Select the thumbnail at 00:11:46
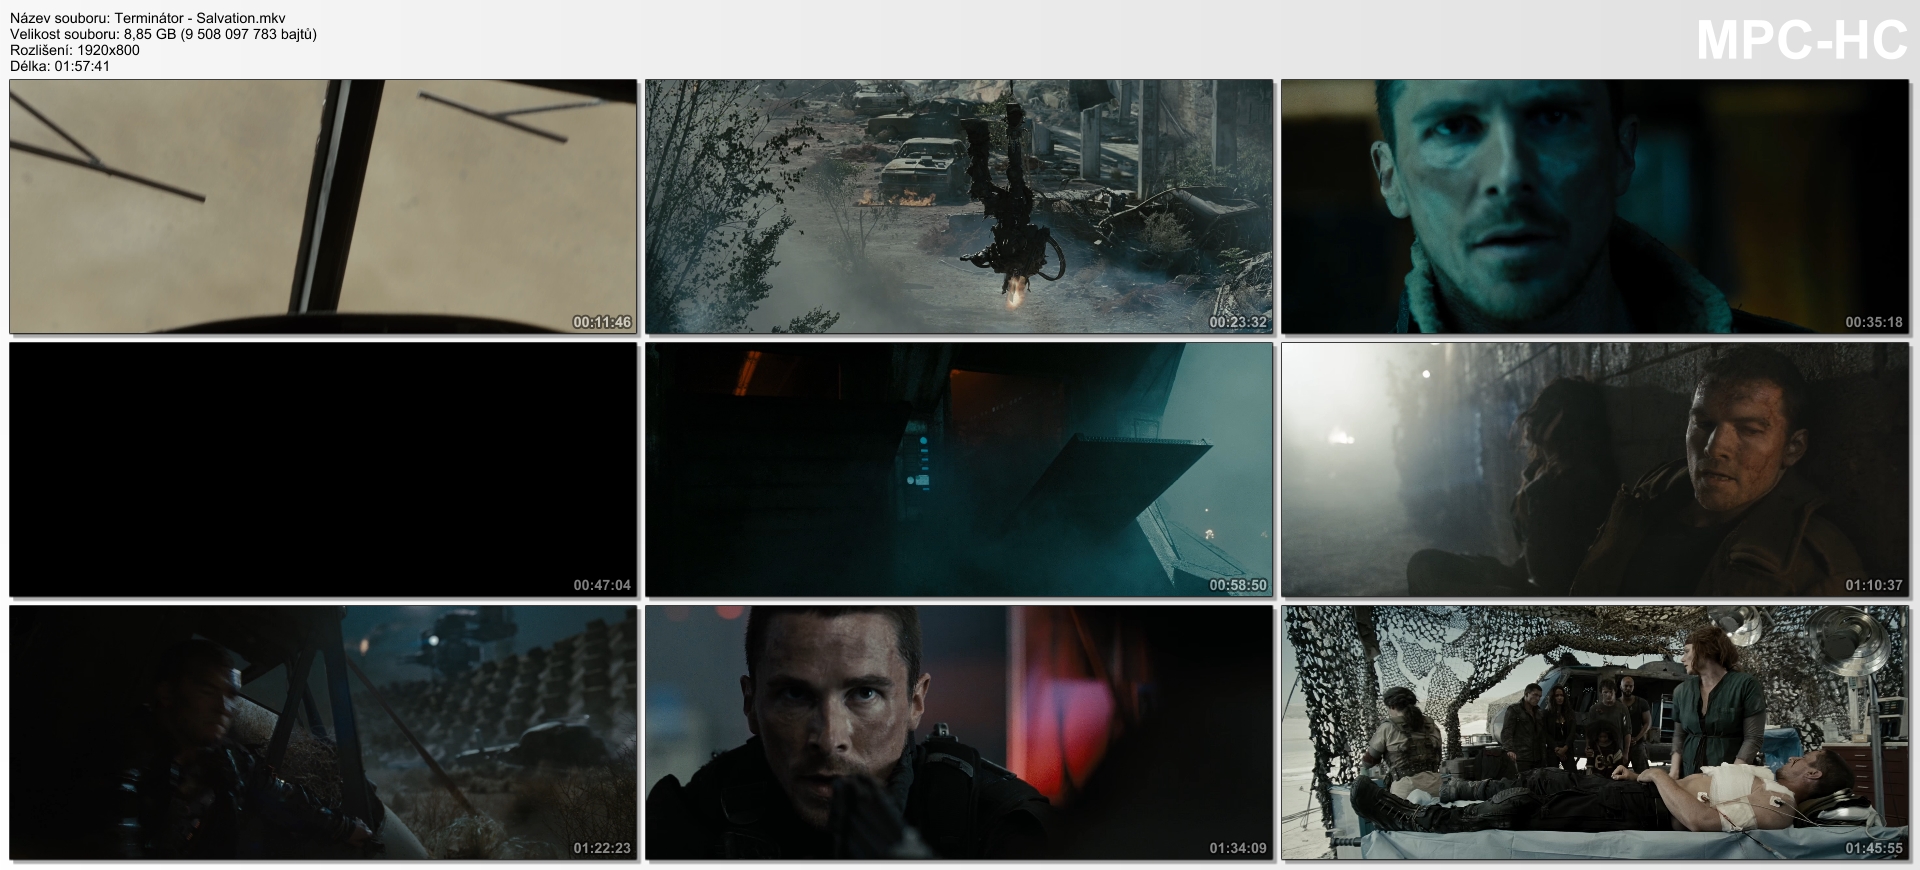This screenshot has width=1920, height=870. [x=323, y=207]
